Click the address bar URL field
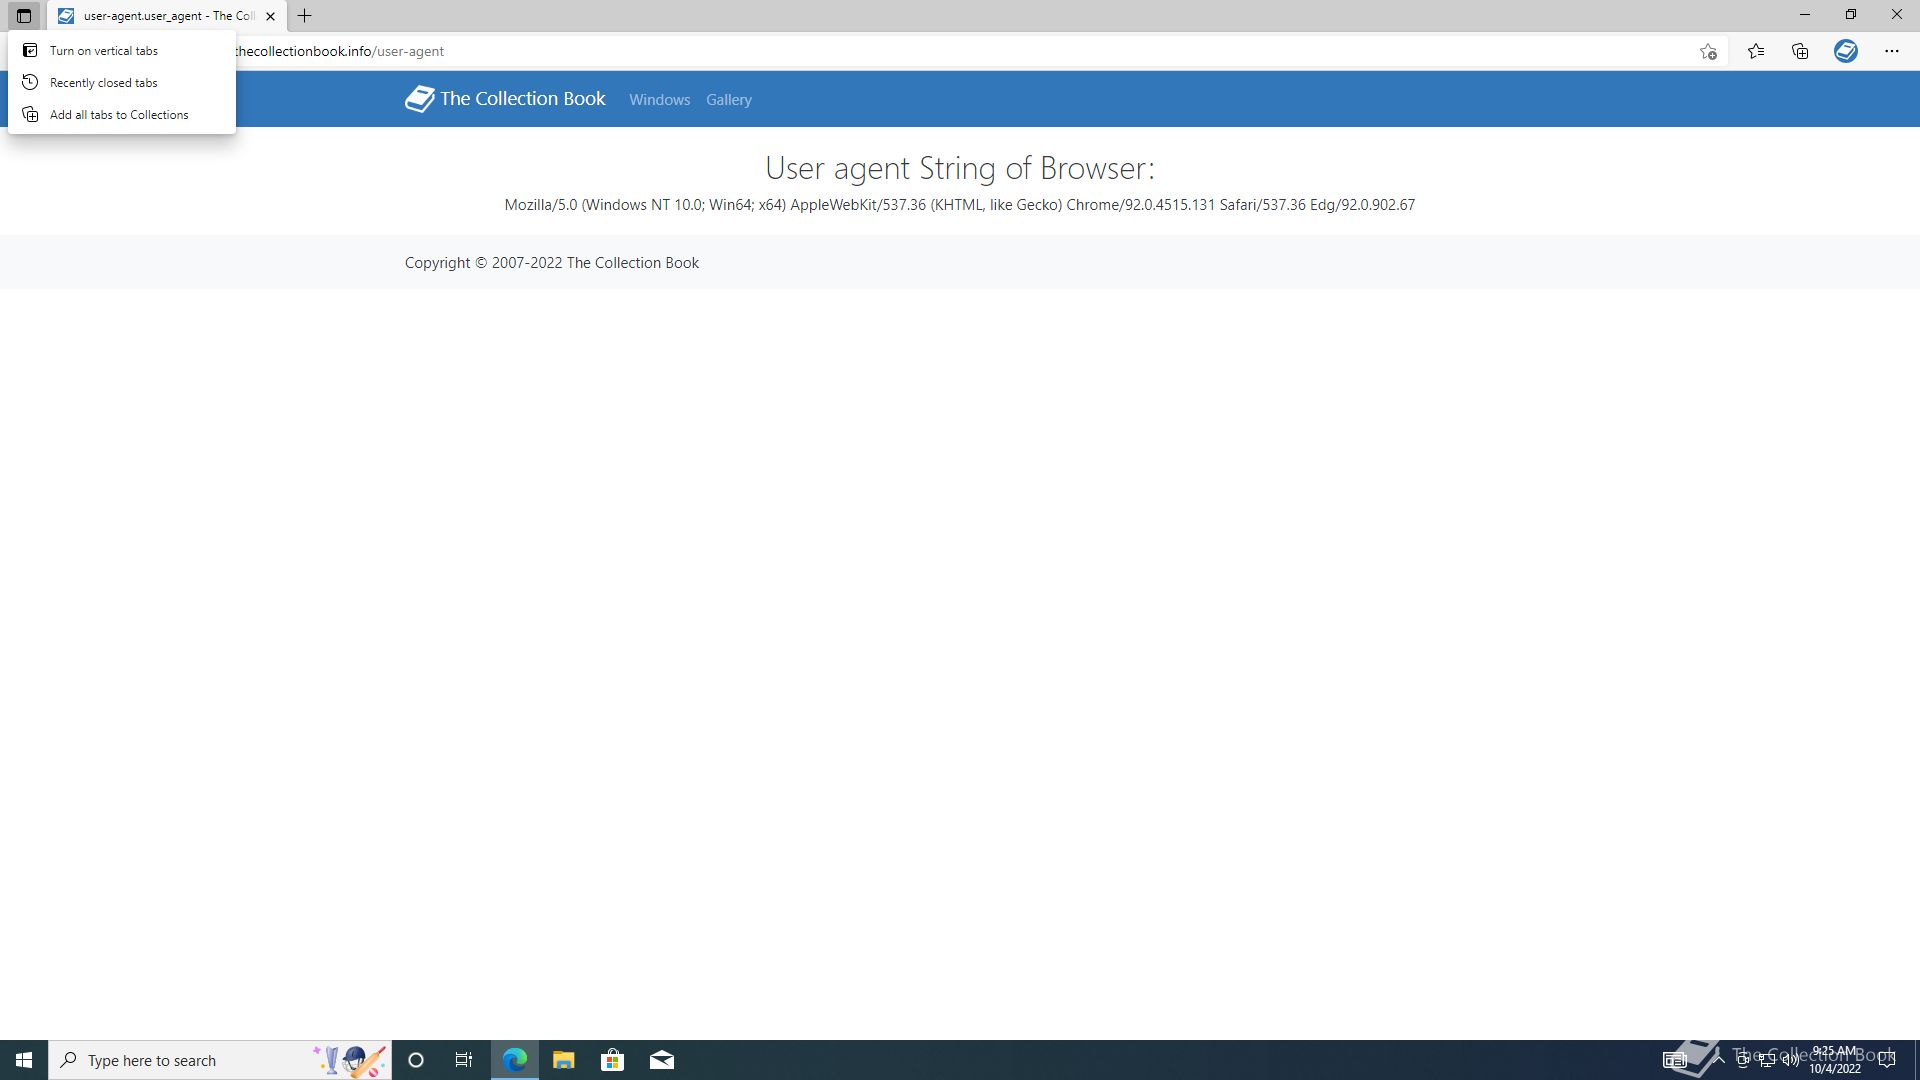Viewport: 1920px width, 1080px height. point(960,51)
